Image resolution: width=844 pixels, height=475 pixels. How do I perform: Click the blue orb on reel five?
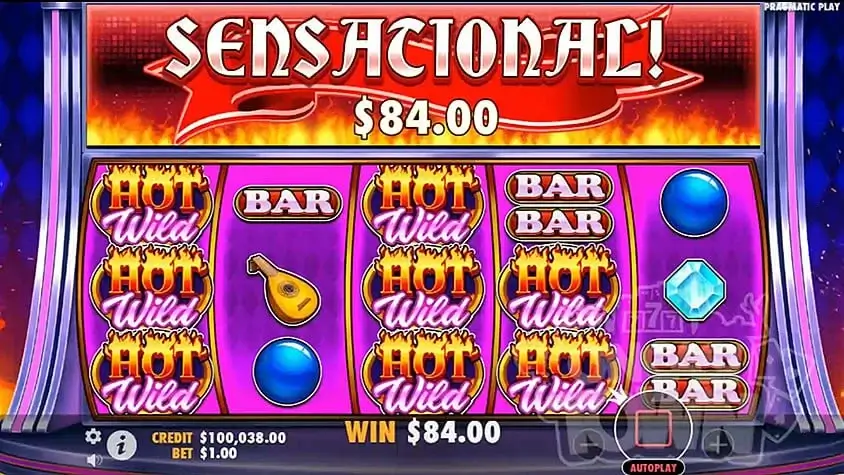(694, 202)
